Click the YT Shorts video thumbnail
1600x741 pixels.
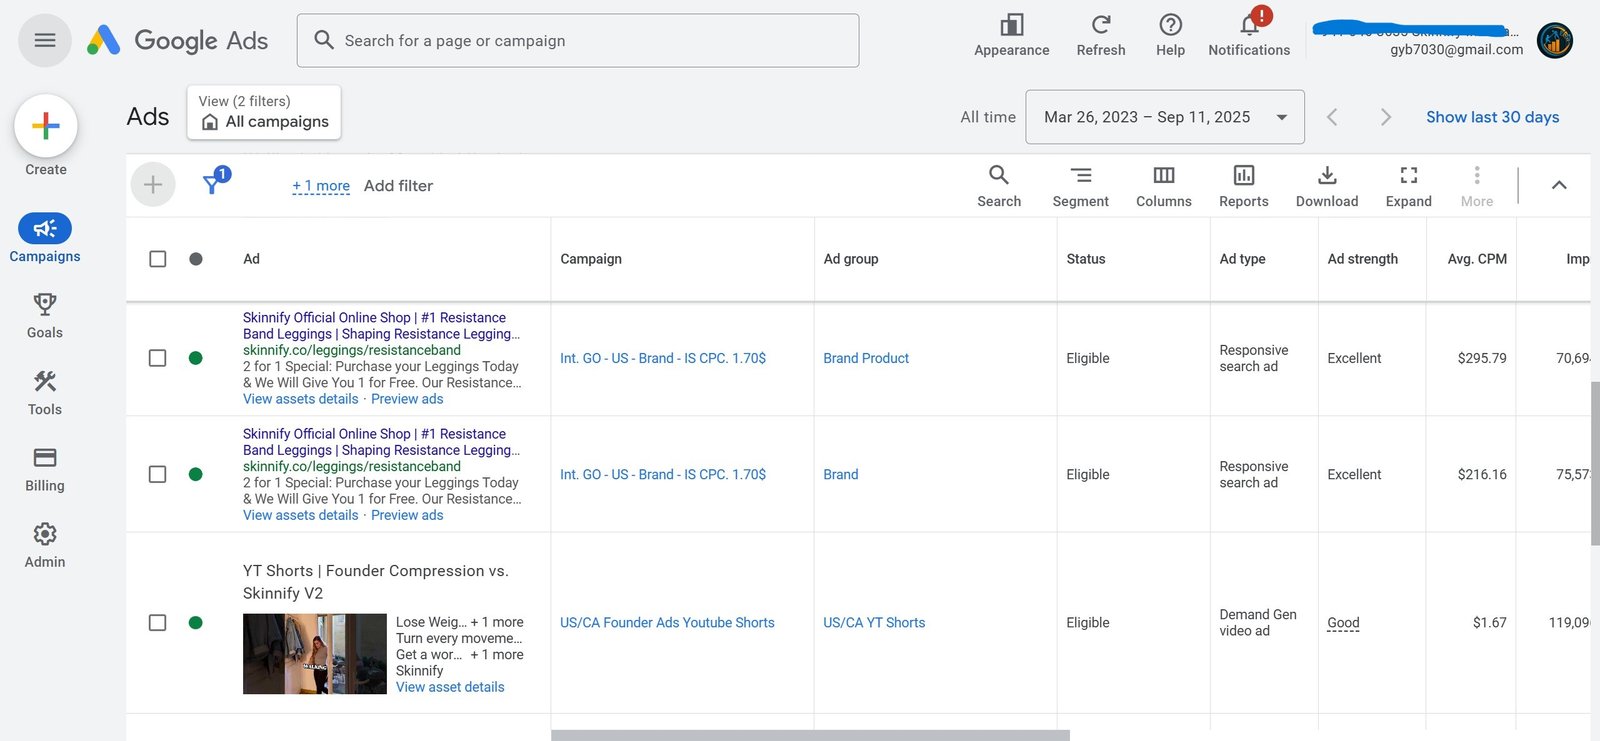[x=315, y=654]
